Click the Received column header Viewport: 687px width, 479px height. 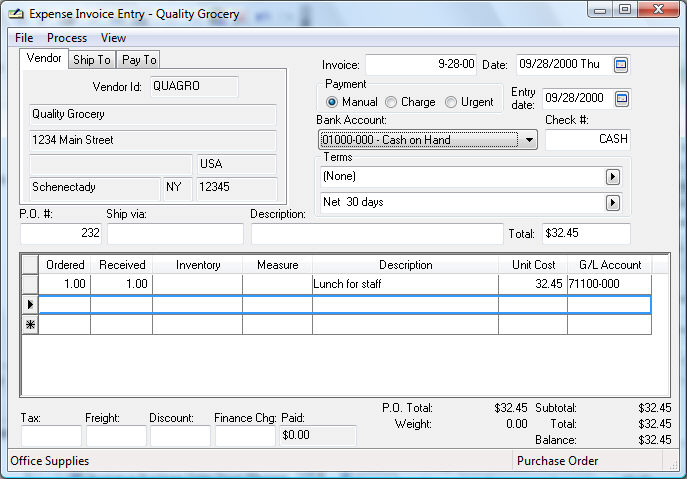(x=122, y=265)
